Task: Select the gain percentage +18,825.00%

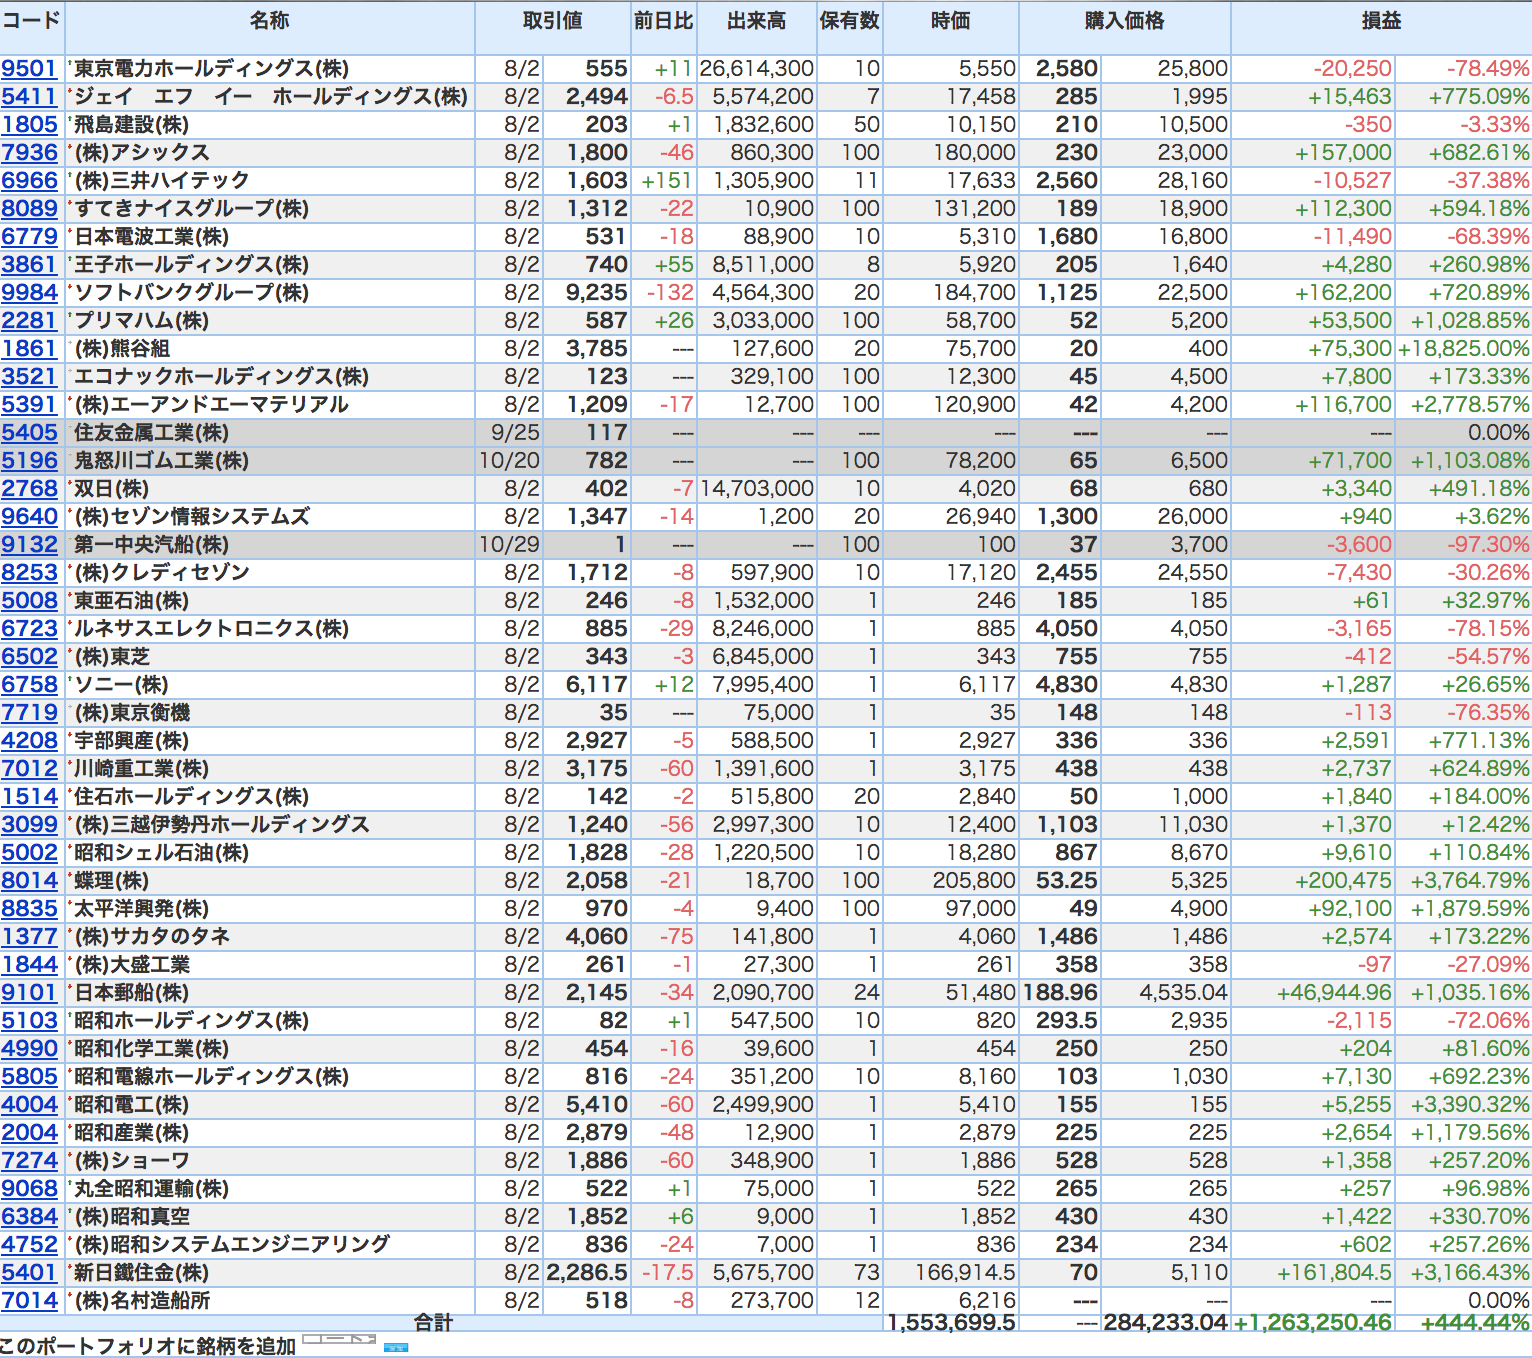Action: coord(1464,348)
